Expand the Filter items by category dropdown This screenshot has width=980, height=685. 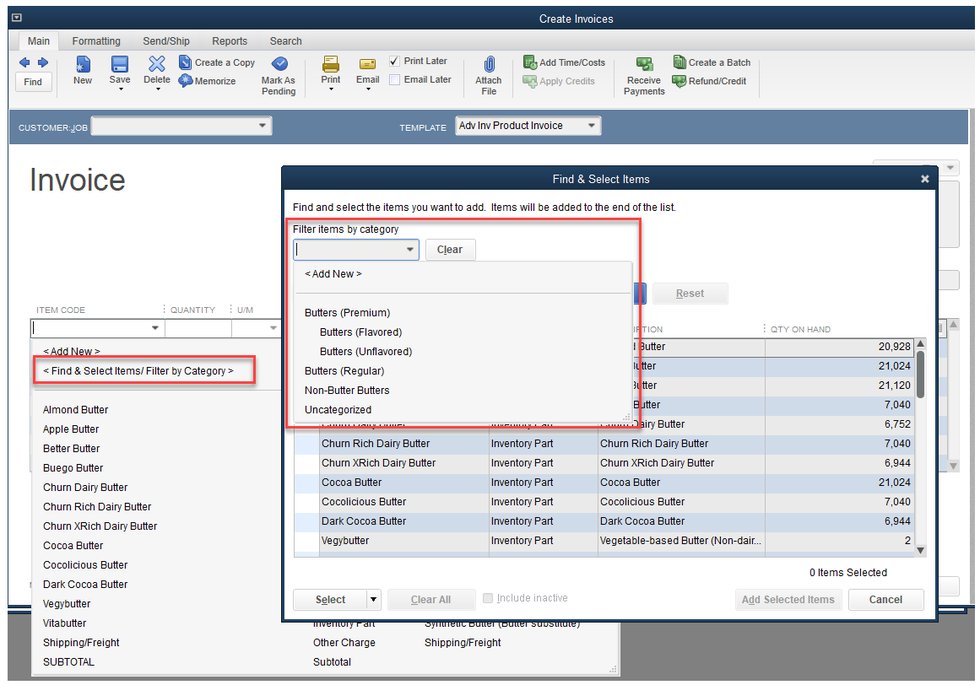coord(409,249)
